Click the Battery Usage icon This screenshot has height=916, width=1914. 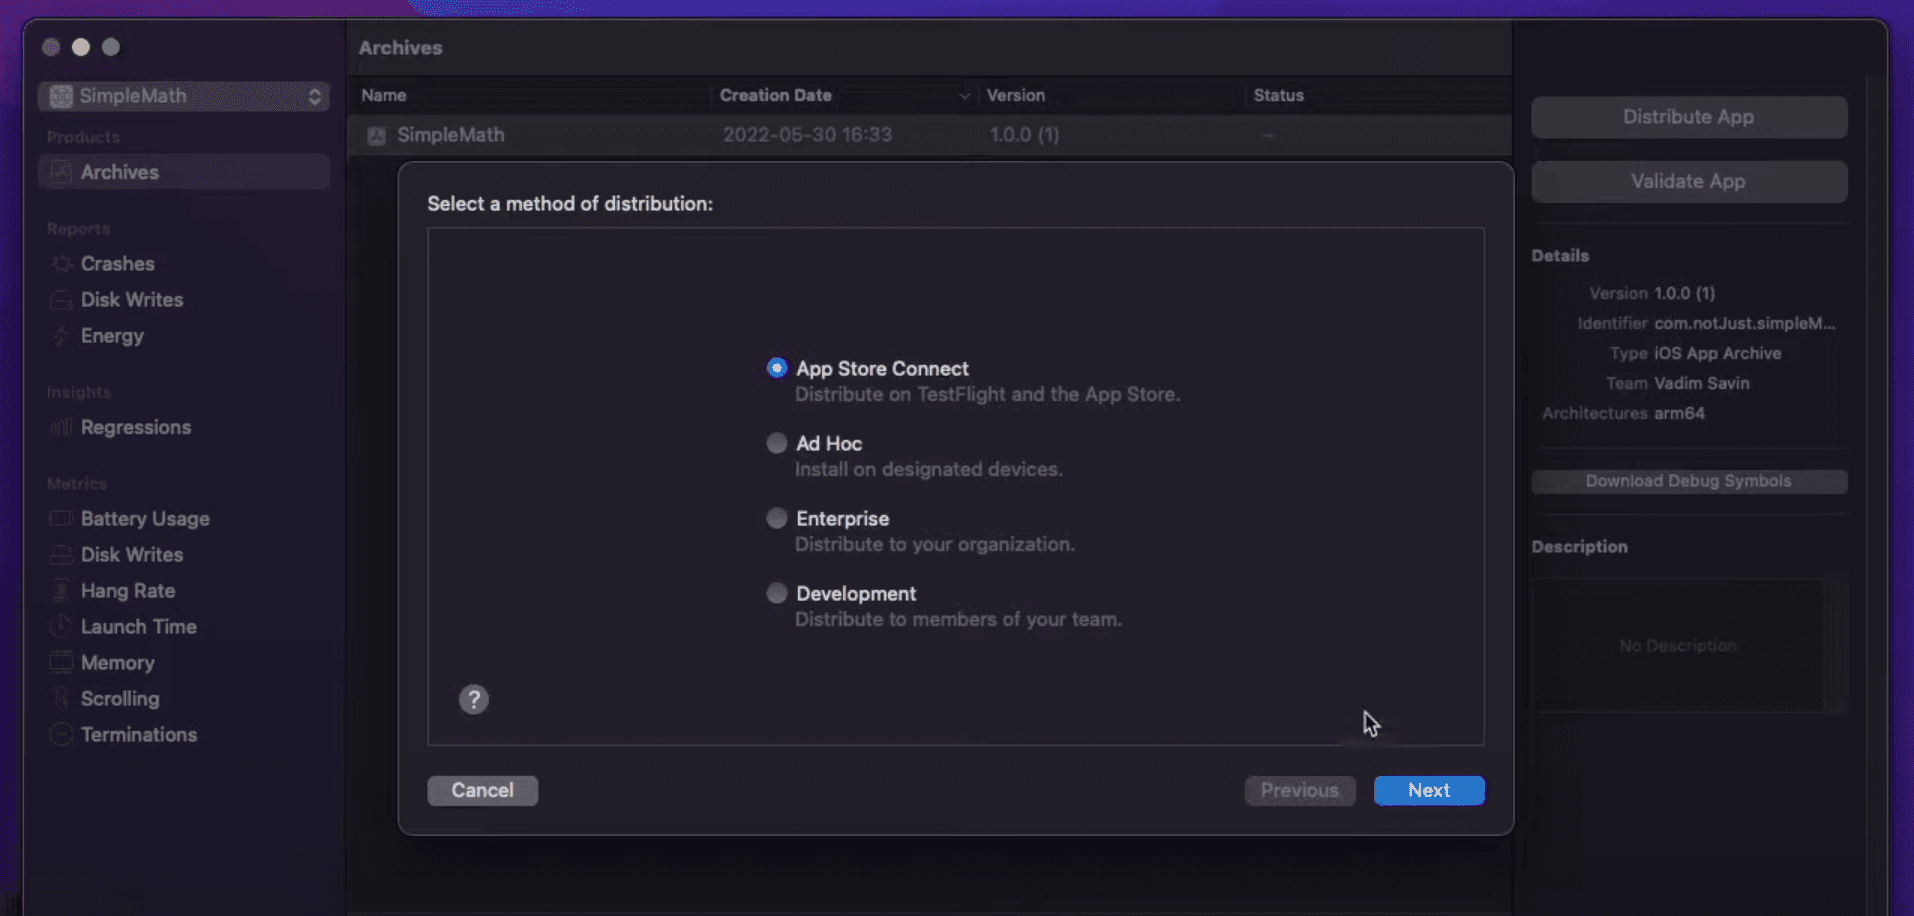click(x=61, y=519)
